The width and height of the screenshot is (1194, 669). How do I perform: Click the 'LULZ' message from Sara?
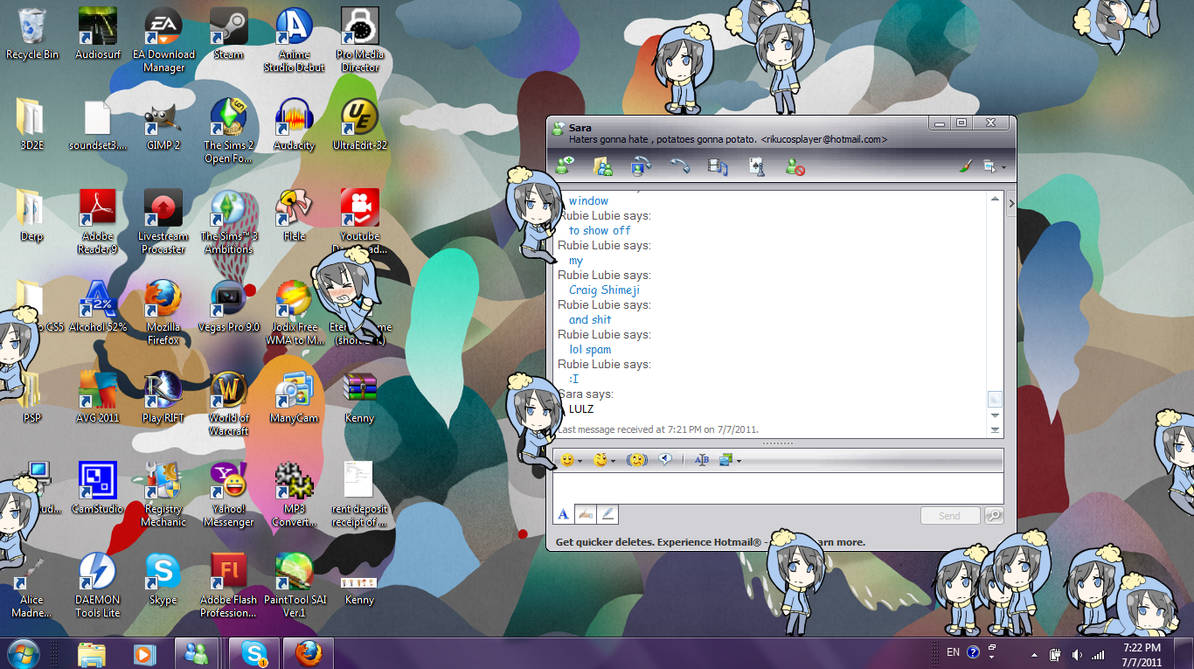pyautogui.click(x=581, y=409)
